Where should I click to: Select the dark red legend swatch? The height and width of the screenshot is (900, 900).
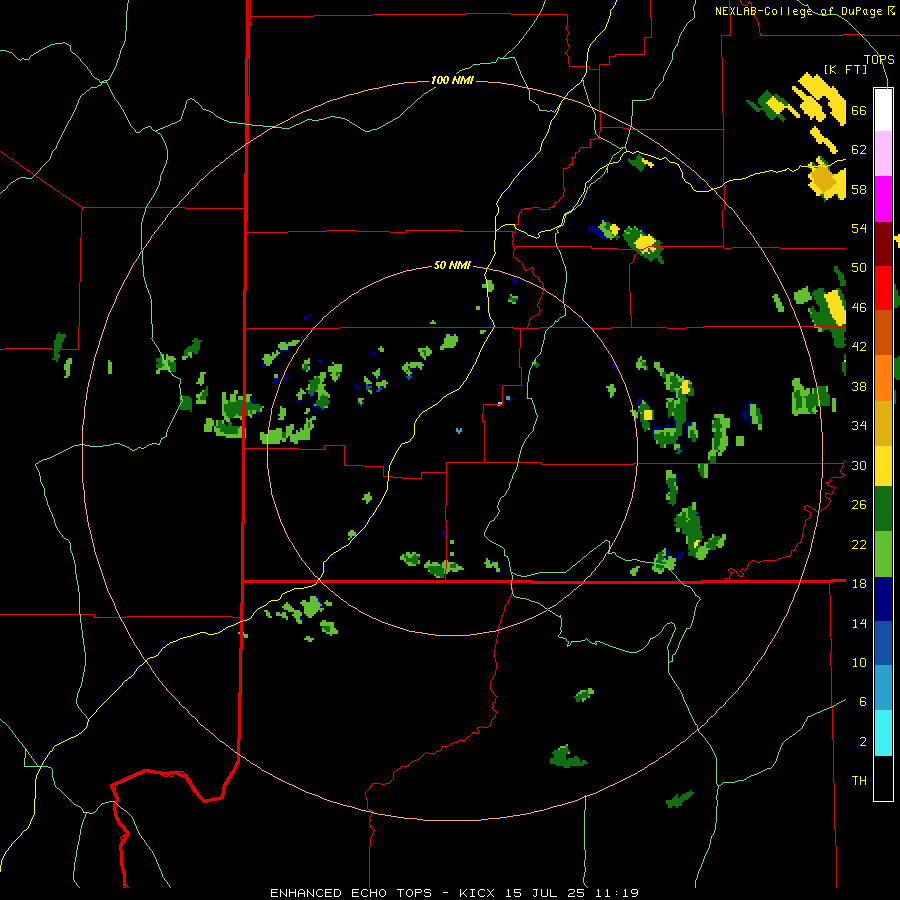883,243
